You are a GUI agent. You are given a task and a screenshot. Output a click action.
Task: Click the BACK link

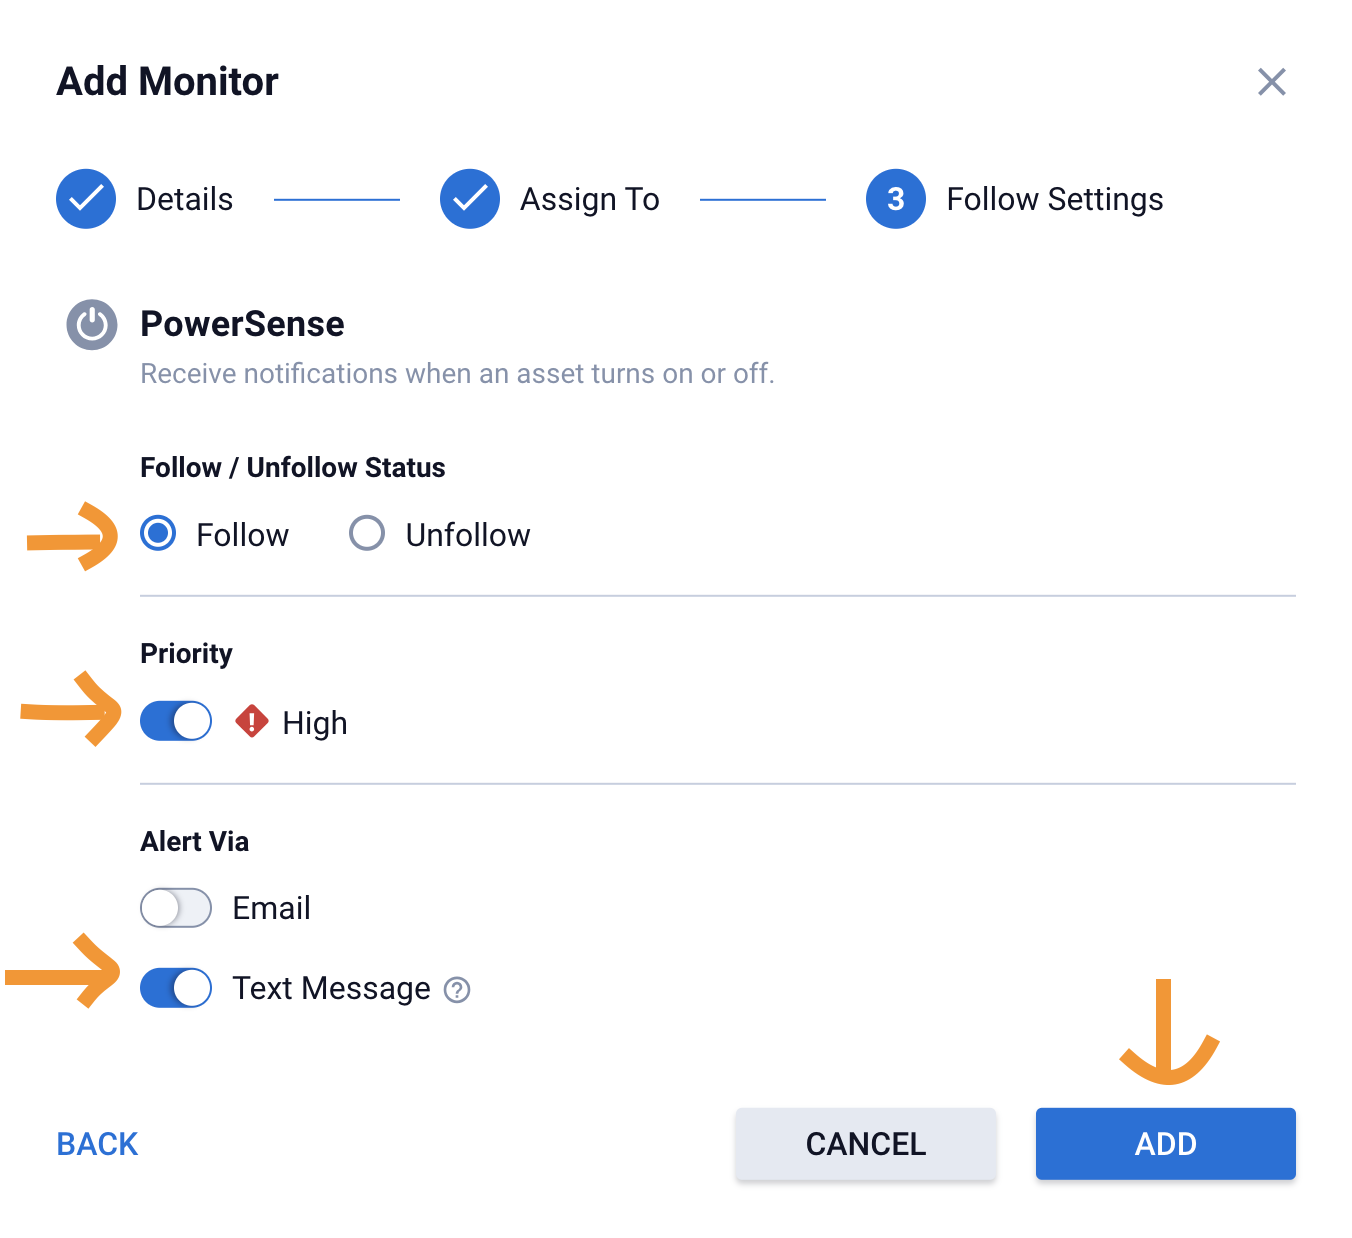(97, 1144)
